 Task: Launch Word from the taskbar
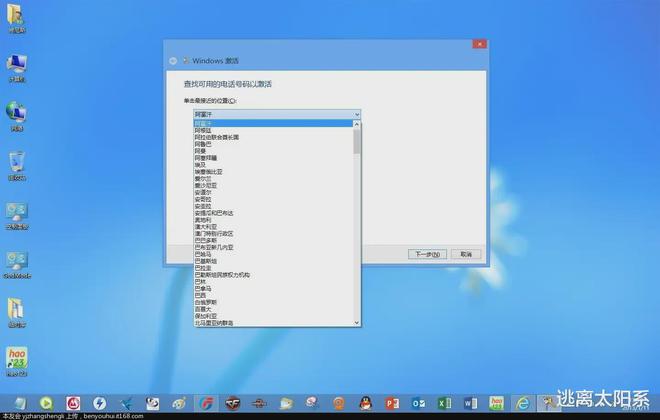click(x=471, y=404)
